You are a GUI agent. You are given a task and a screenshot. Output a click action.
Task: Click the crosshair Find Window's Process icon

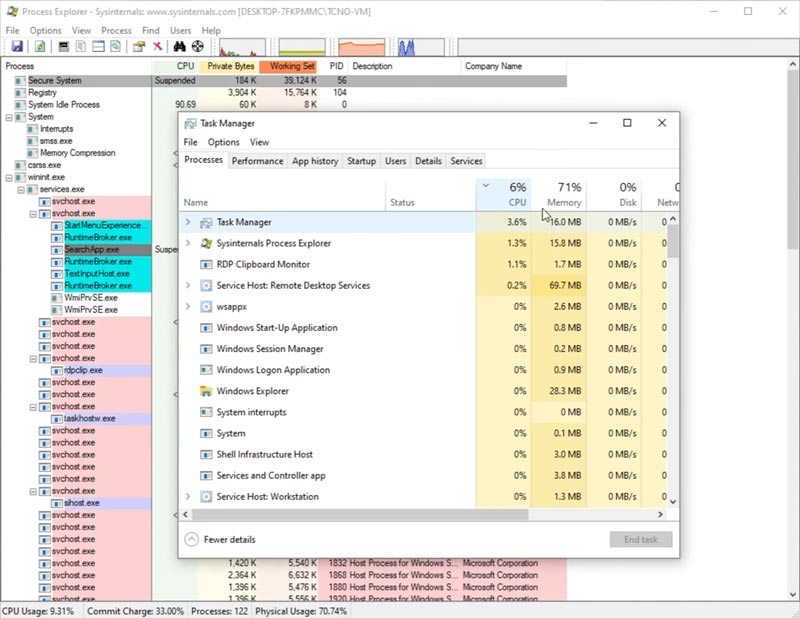[197, 46]
